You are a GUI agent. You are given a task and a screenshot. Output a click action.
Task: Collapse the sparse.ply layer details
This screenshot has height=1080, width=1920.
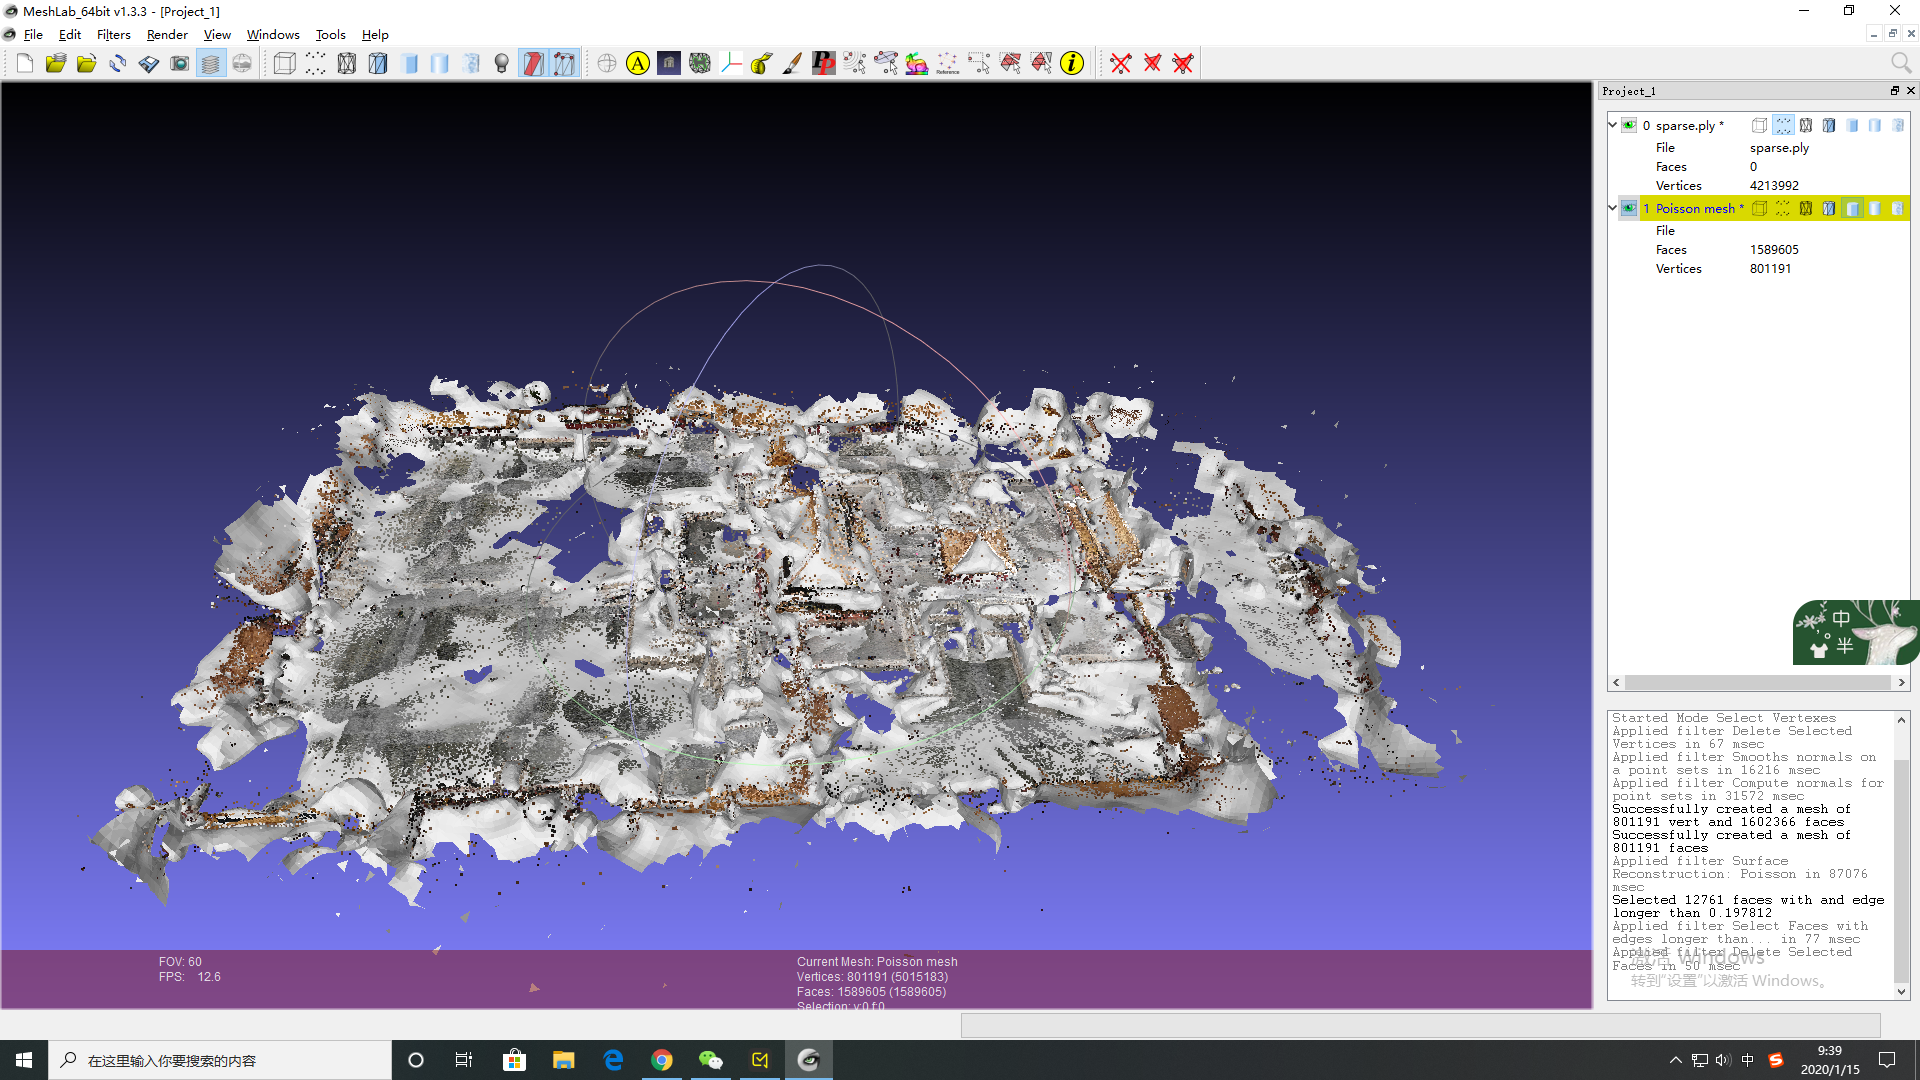(1612, 125)
